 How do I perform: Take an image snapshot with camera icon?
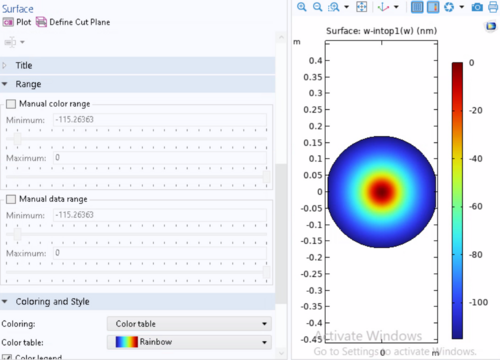pyautogui.click(x=477, y=7)
